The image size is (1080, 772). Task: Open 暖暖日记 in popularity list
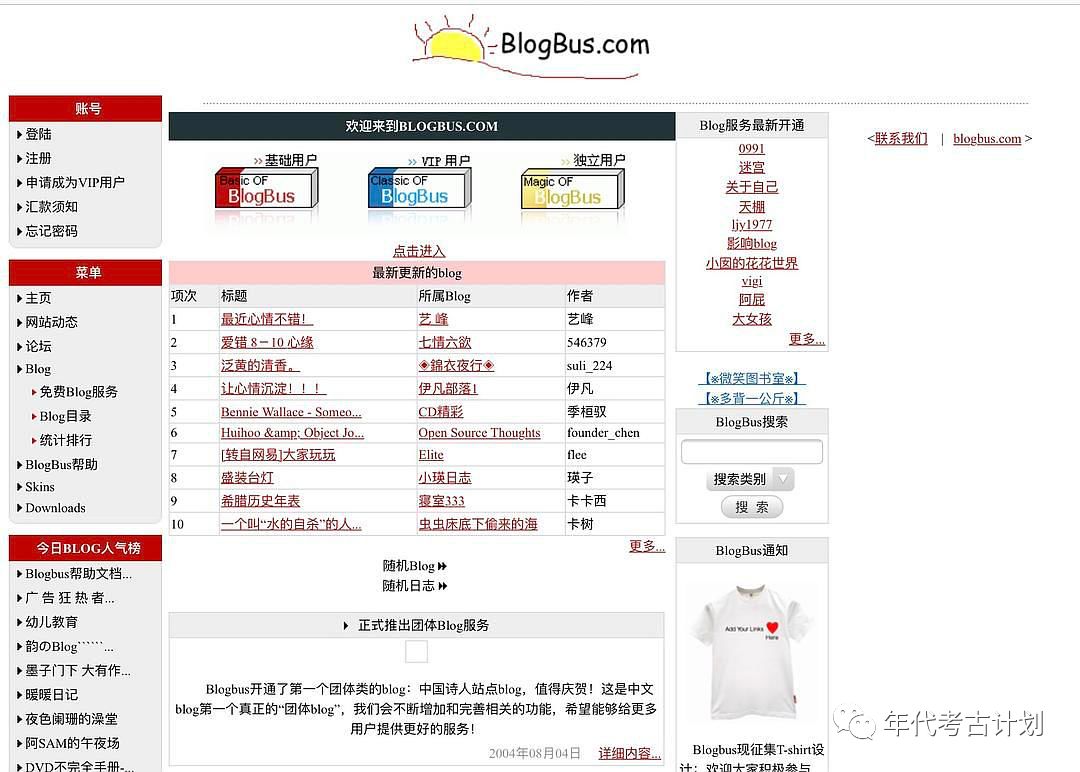click(52, 694)
